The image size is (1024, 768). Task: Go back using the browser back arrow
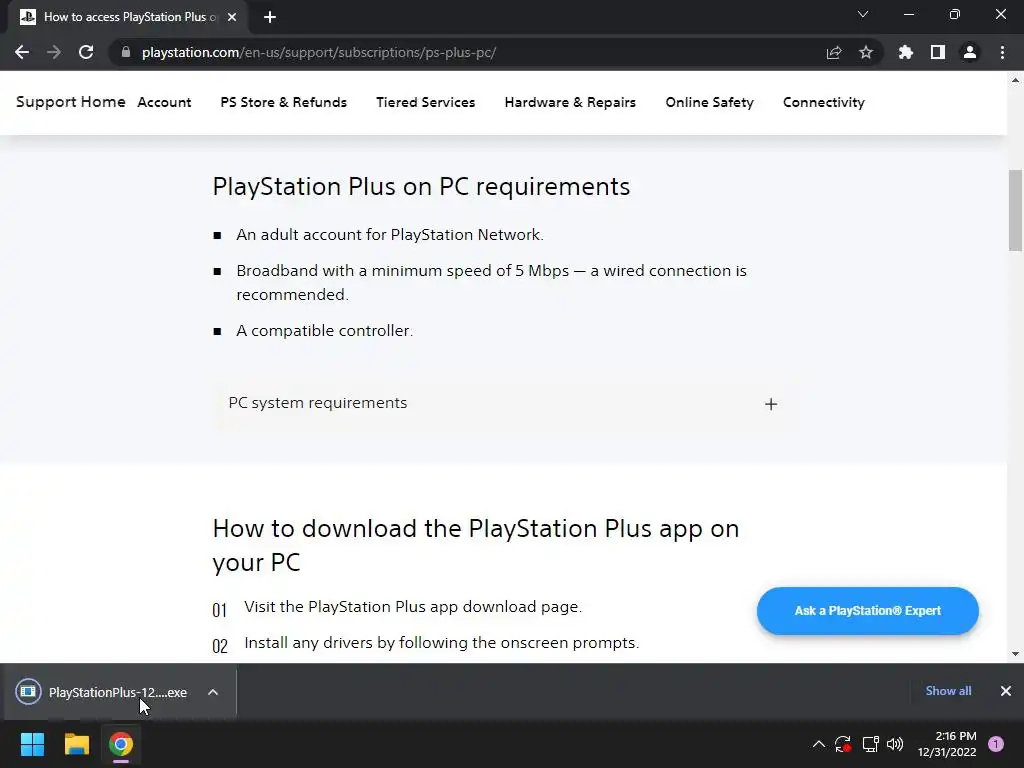[22, 52]
